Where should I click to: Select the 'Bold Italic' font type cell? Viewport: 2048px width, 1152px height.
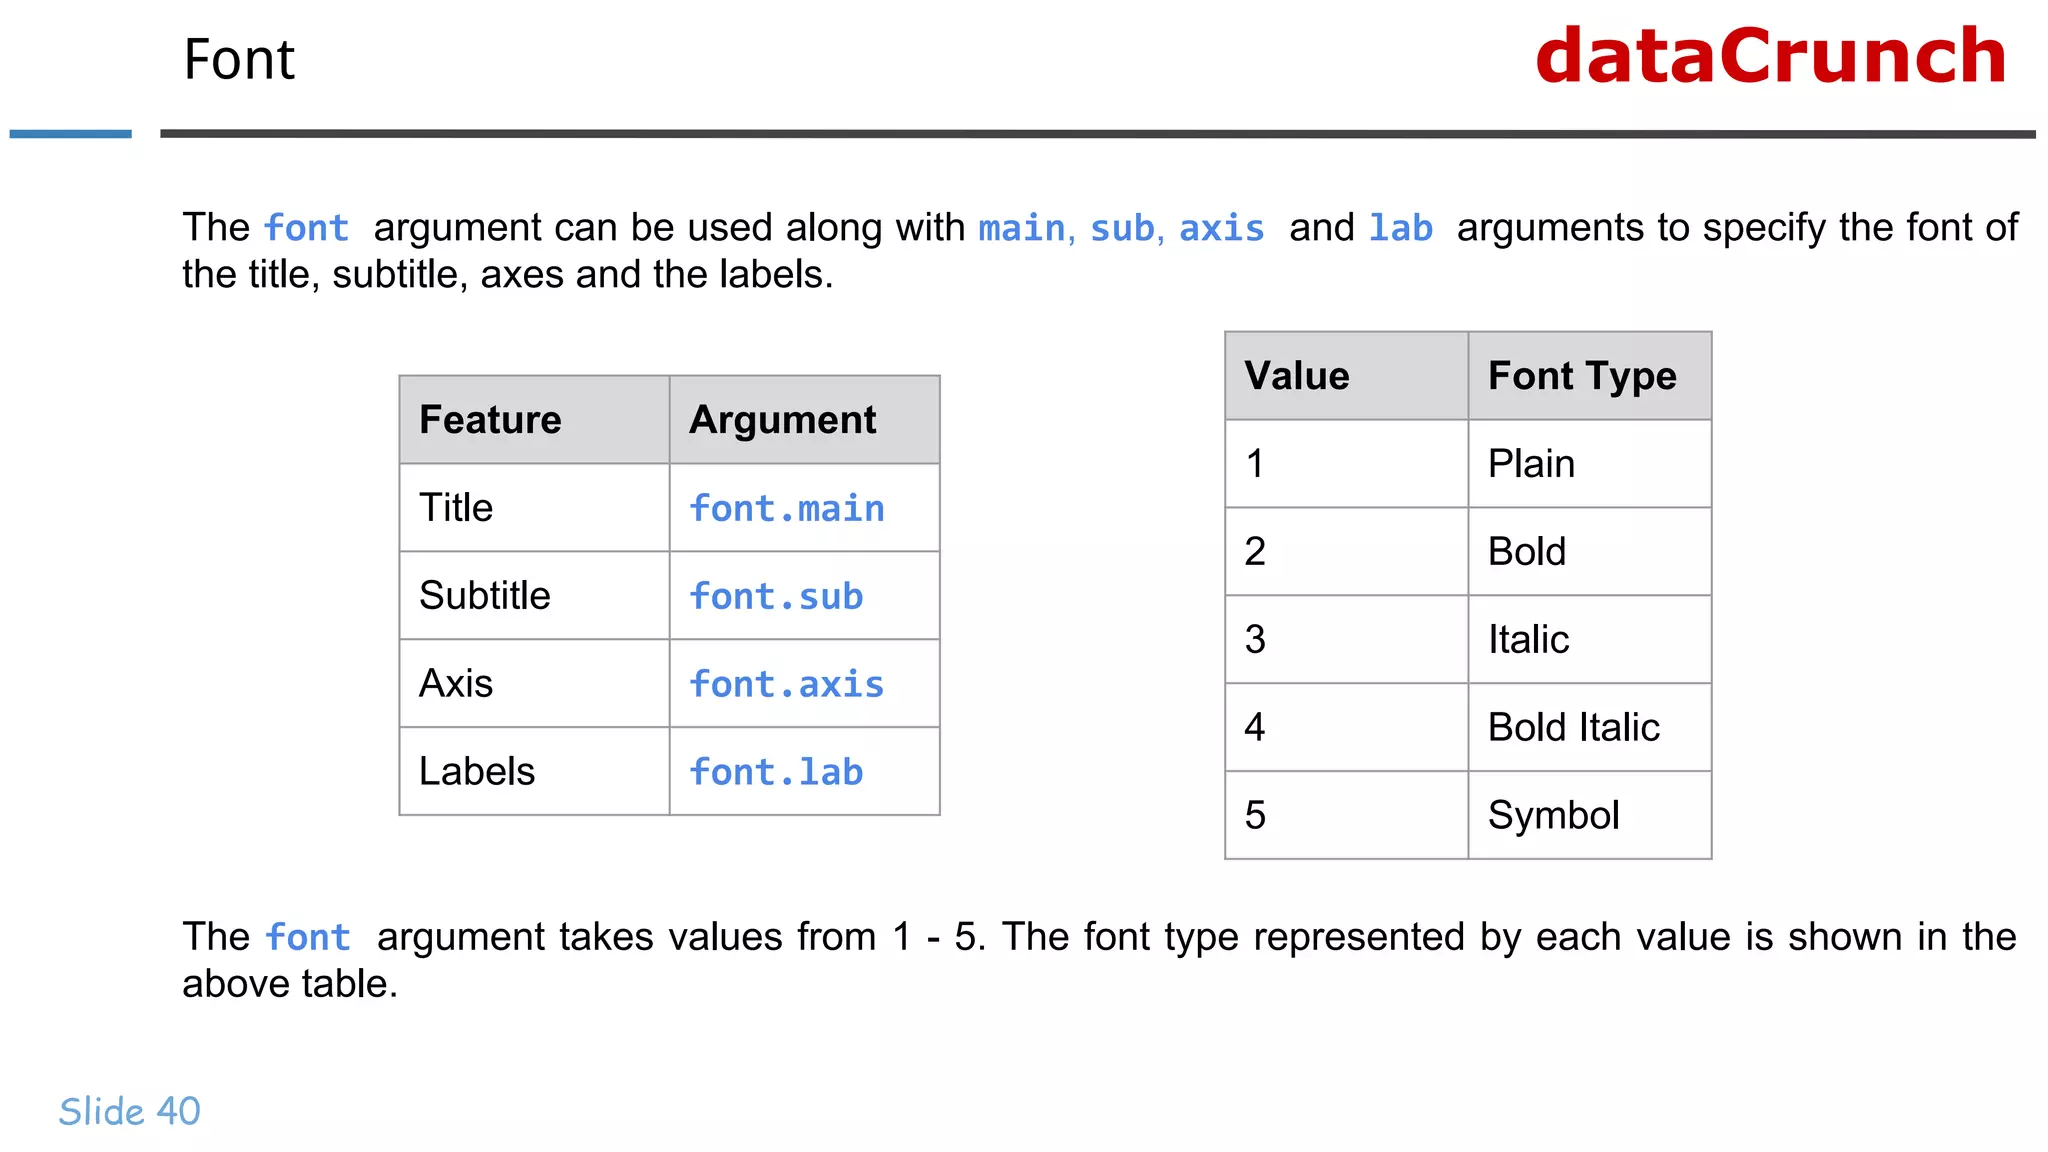pyautogui.click(x=1589, y=728)
